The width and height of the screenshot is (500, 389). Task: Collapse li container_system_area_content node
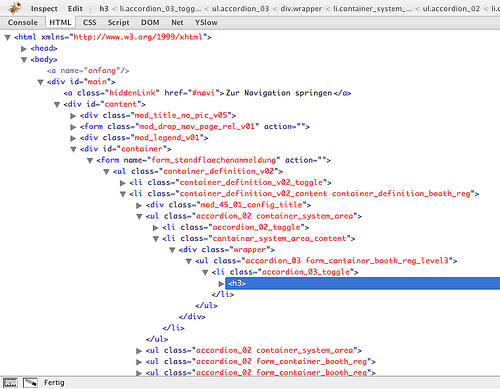click(x=156, y=239)
